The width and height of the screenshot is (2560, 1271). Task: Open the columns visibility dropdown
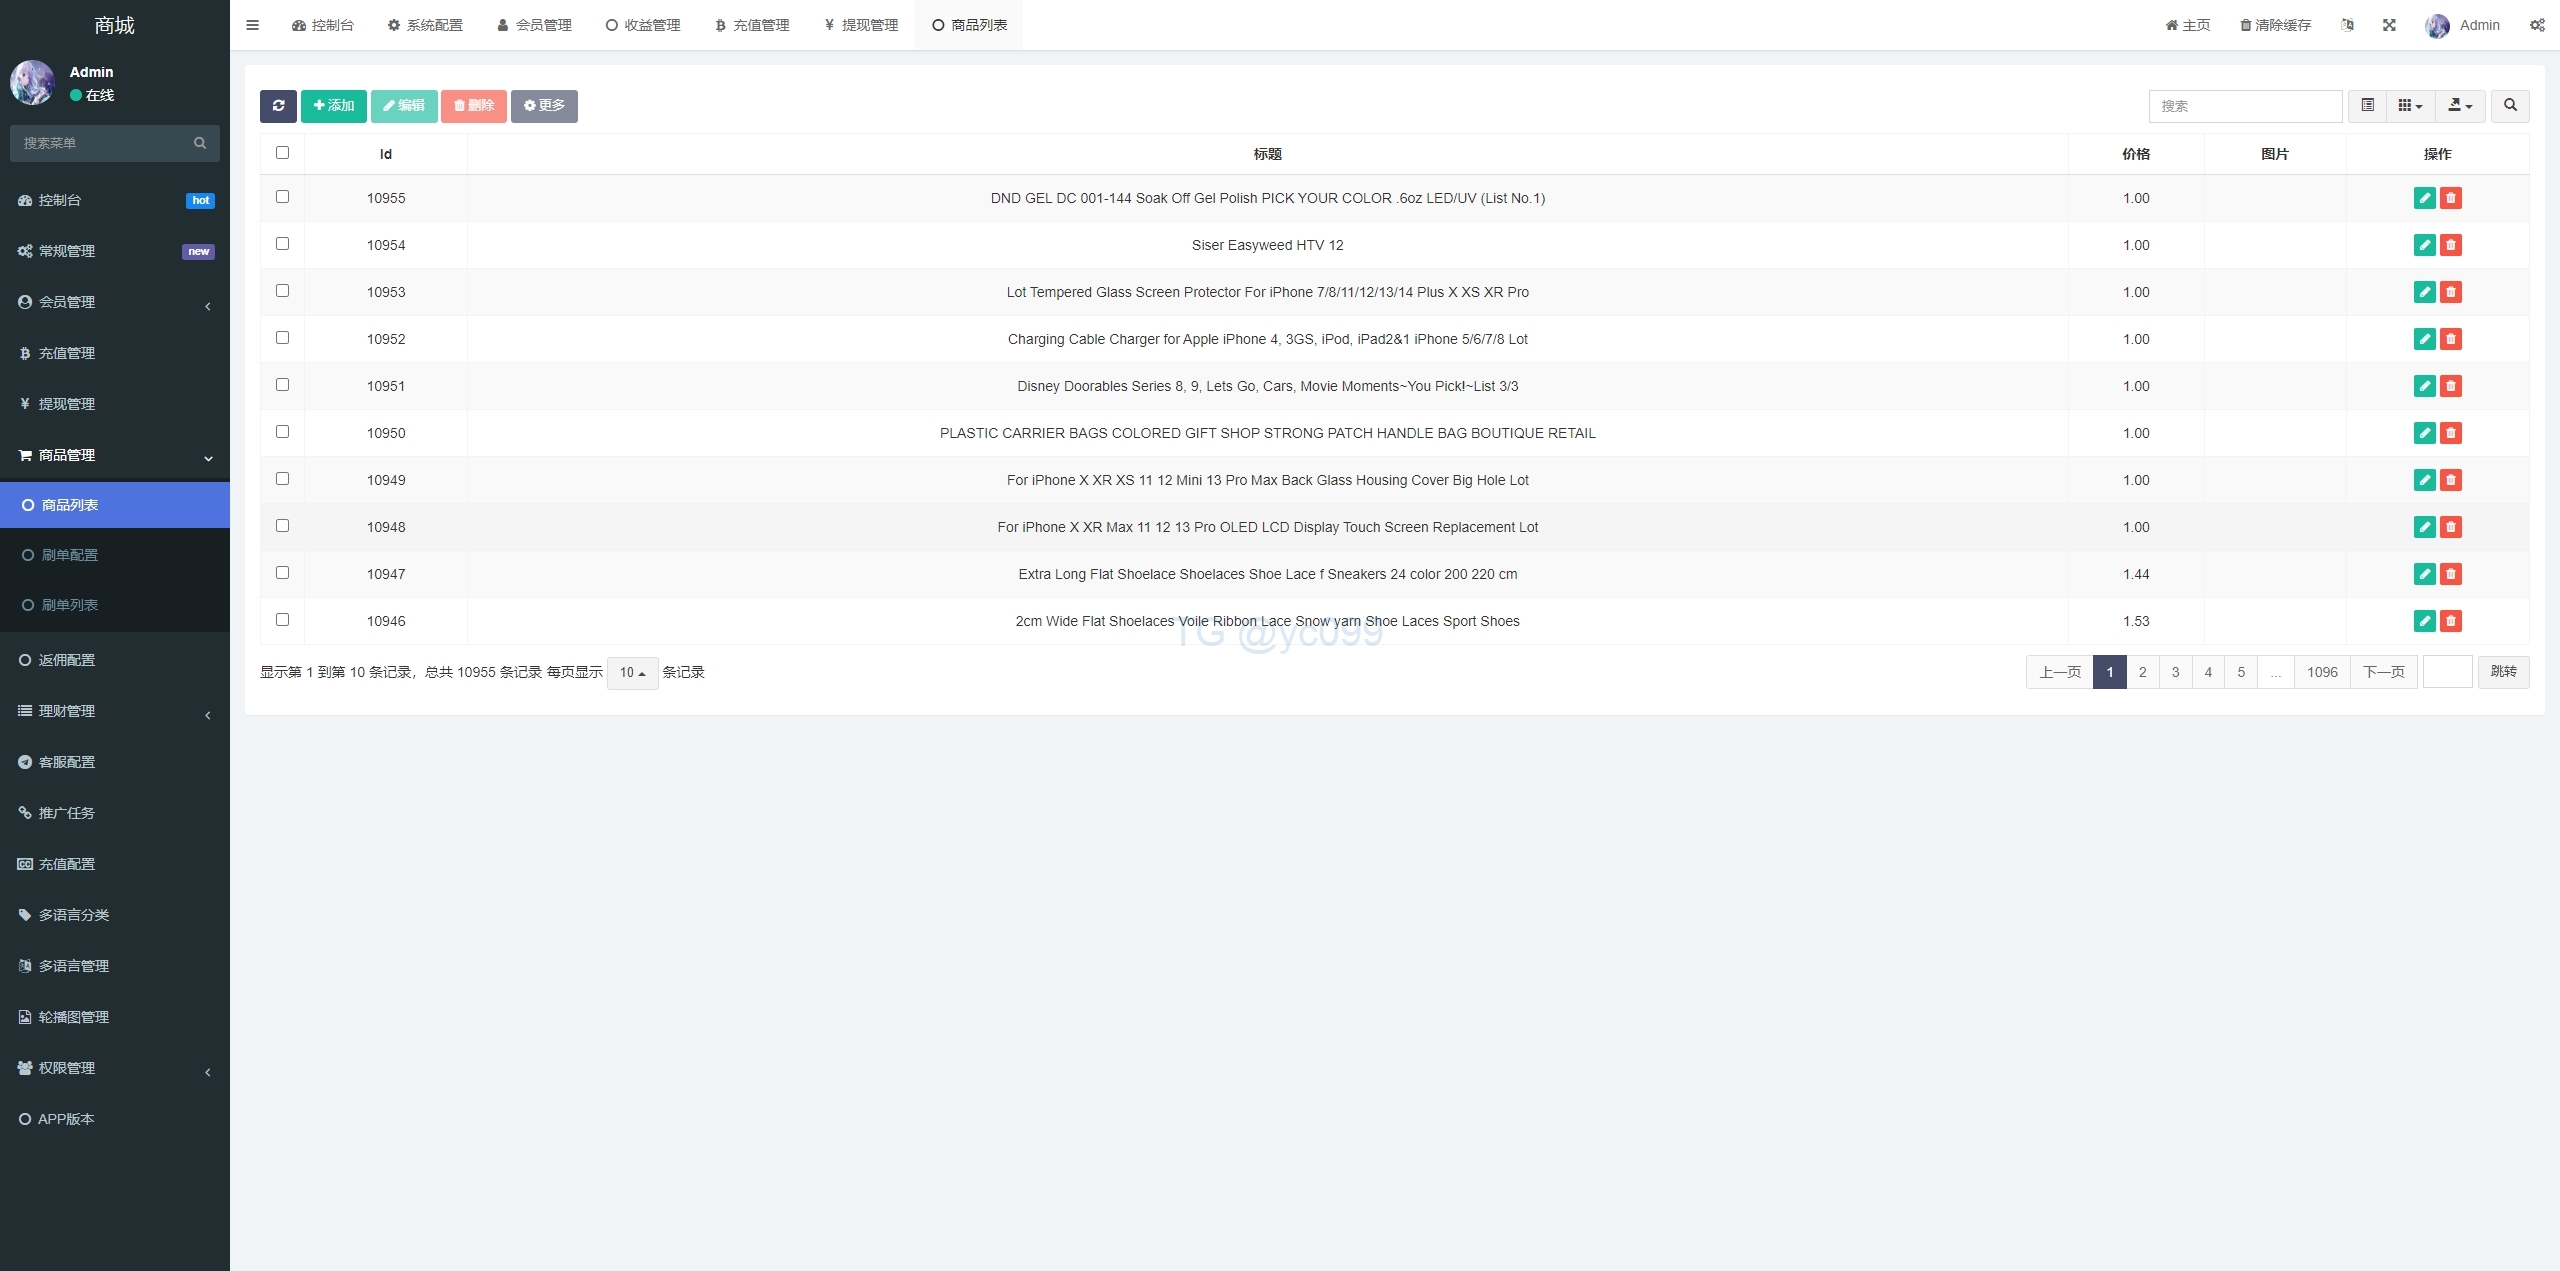pos(2410,106)
